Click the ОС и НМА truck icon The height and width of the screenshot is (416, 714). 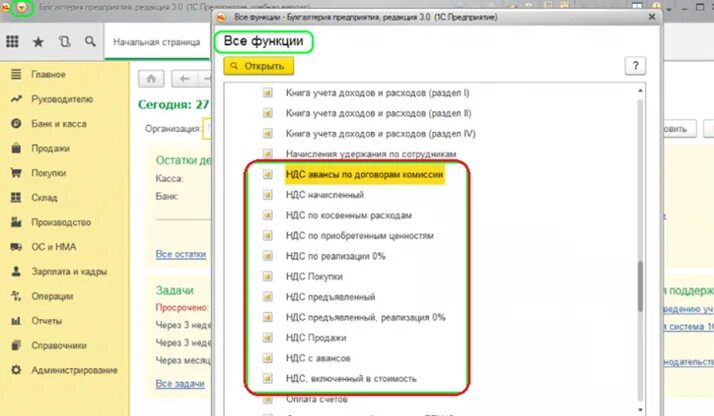pos(16,247)
